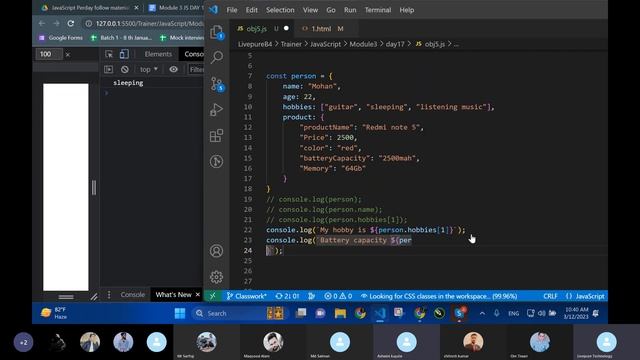Viewport: 640px width, 360px height.
Task: Click the device width input showing 100
Action: [x=49, y=54]
